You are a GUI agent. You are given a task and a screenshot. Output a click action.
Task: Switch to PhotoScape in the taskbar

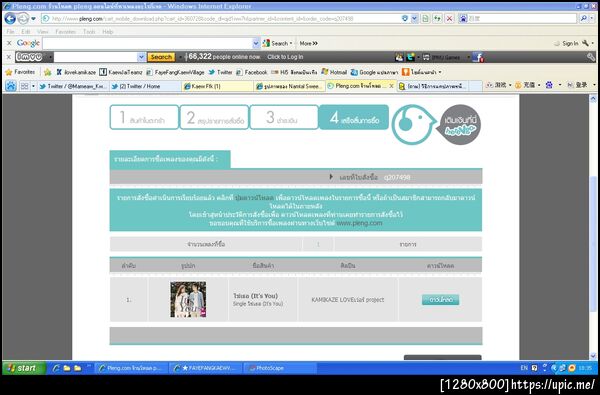[279, 368]
